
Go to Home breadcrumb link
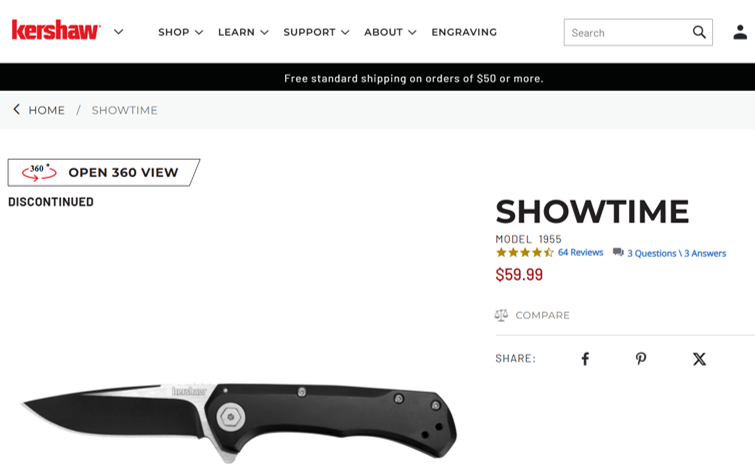(x=46, y=110)
